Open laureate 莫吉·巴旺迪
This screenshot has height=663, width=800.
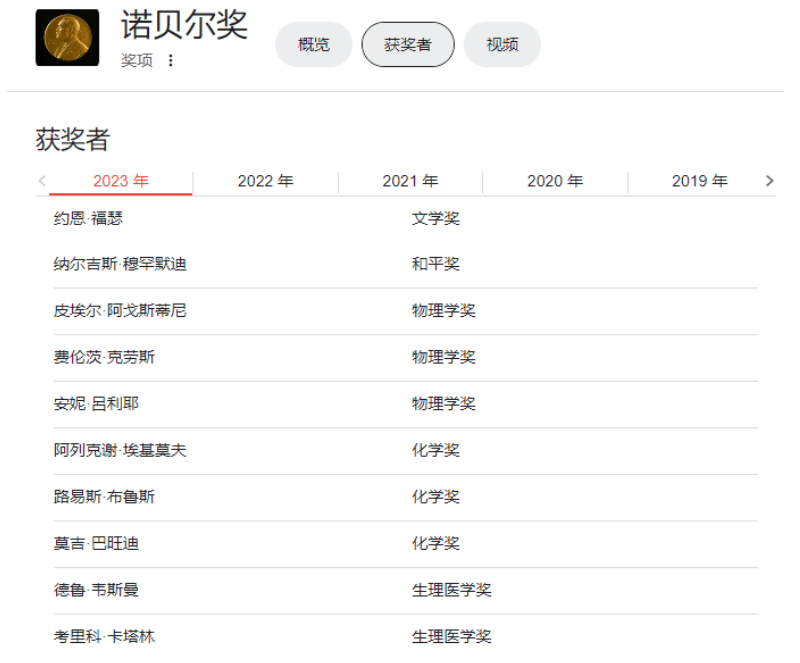96,543
